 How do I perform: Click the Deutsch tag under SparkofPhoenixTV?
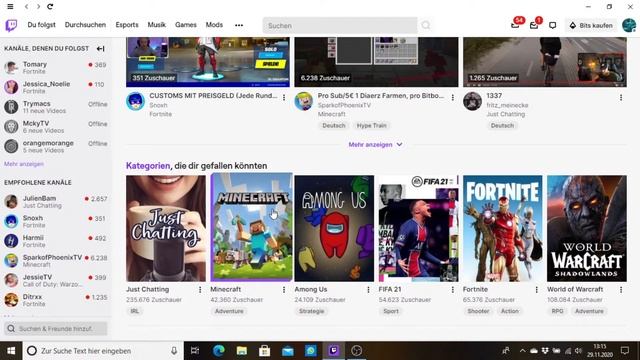pyautogui.click(x=334, y=126)
